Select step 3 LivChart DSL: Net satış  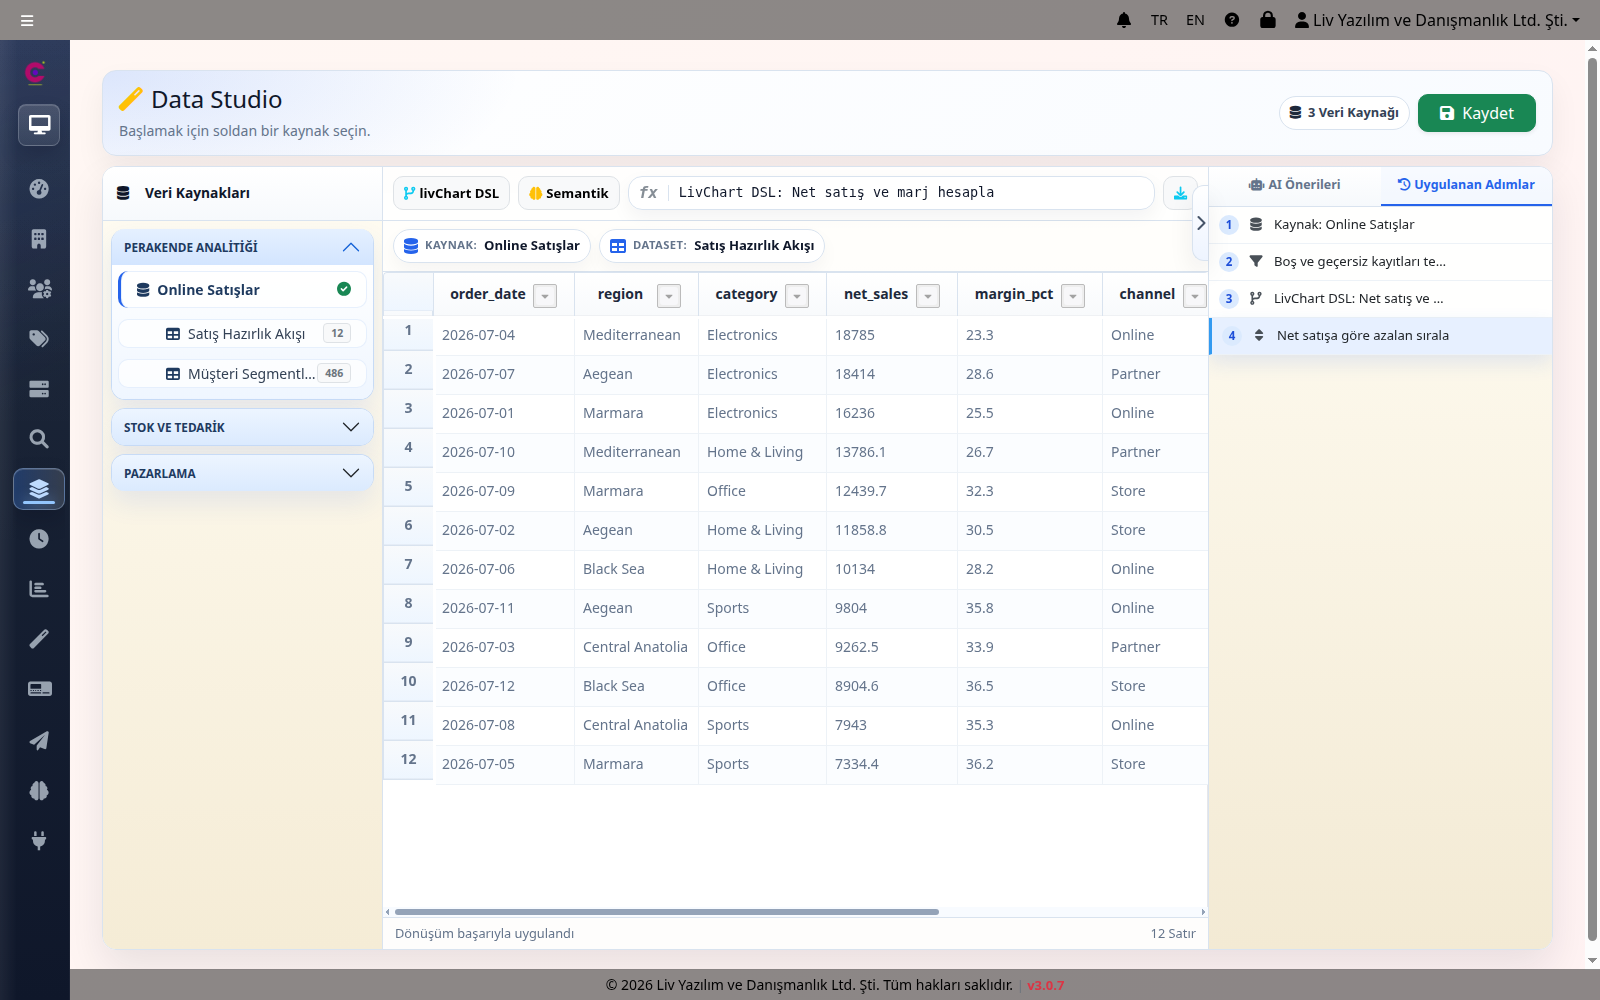[x=1380, y=298]
